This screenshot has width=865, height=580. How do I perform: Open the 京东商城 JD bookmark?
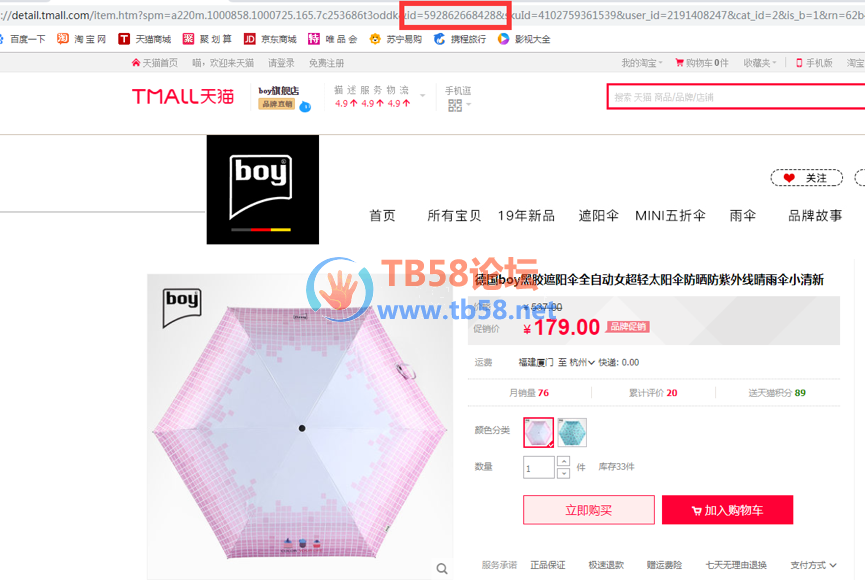pyautogui.click(x=270, y=39)
